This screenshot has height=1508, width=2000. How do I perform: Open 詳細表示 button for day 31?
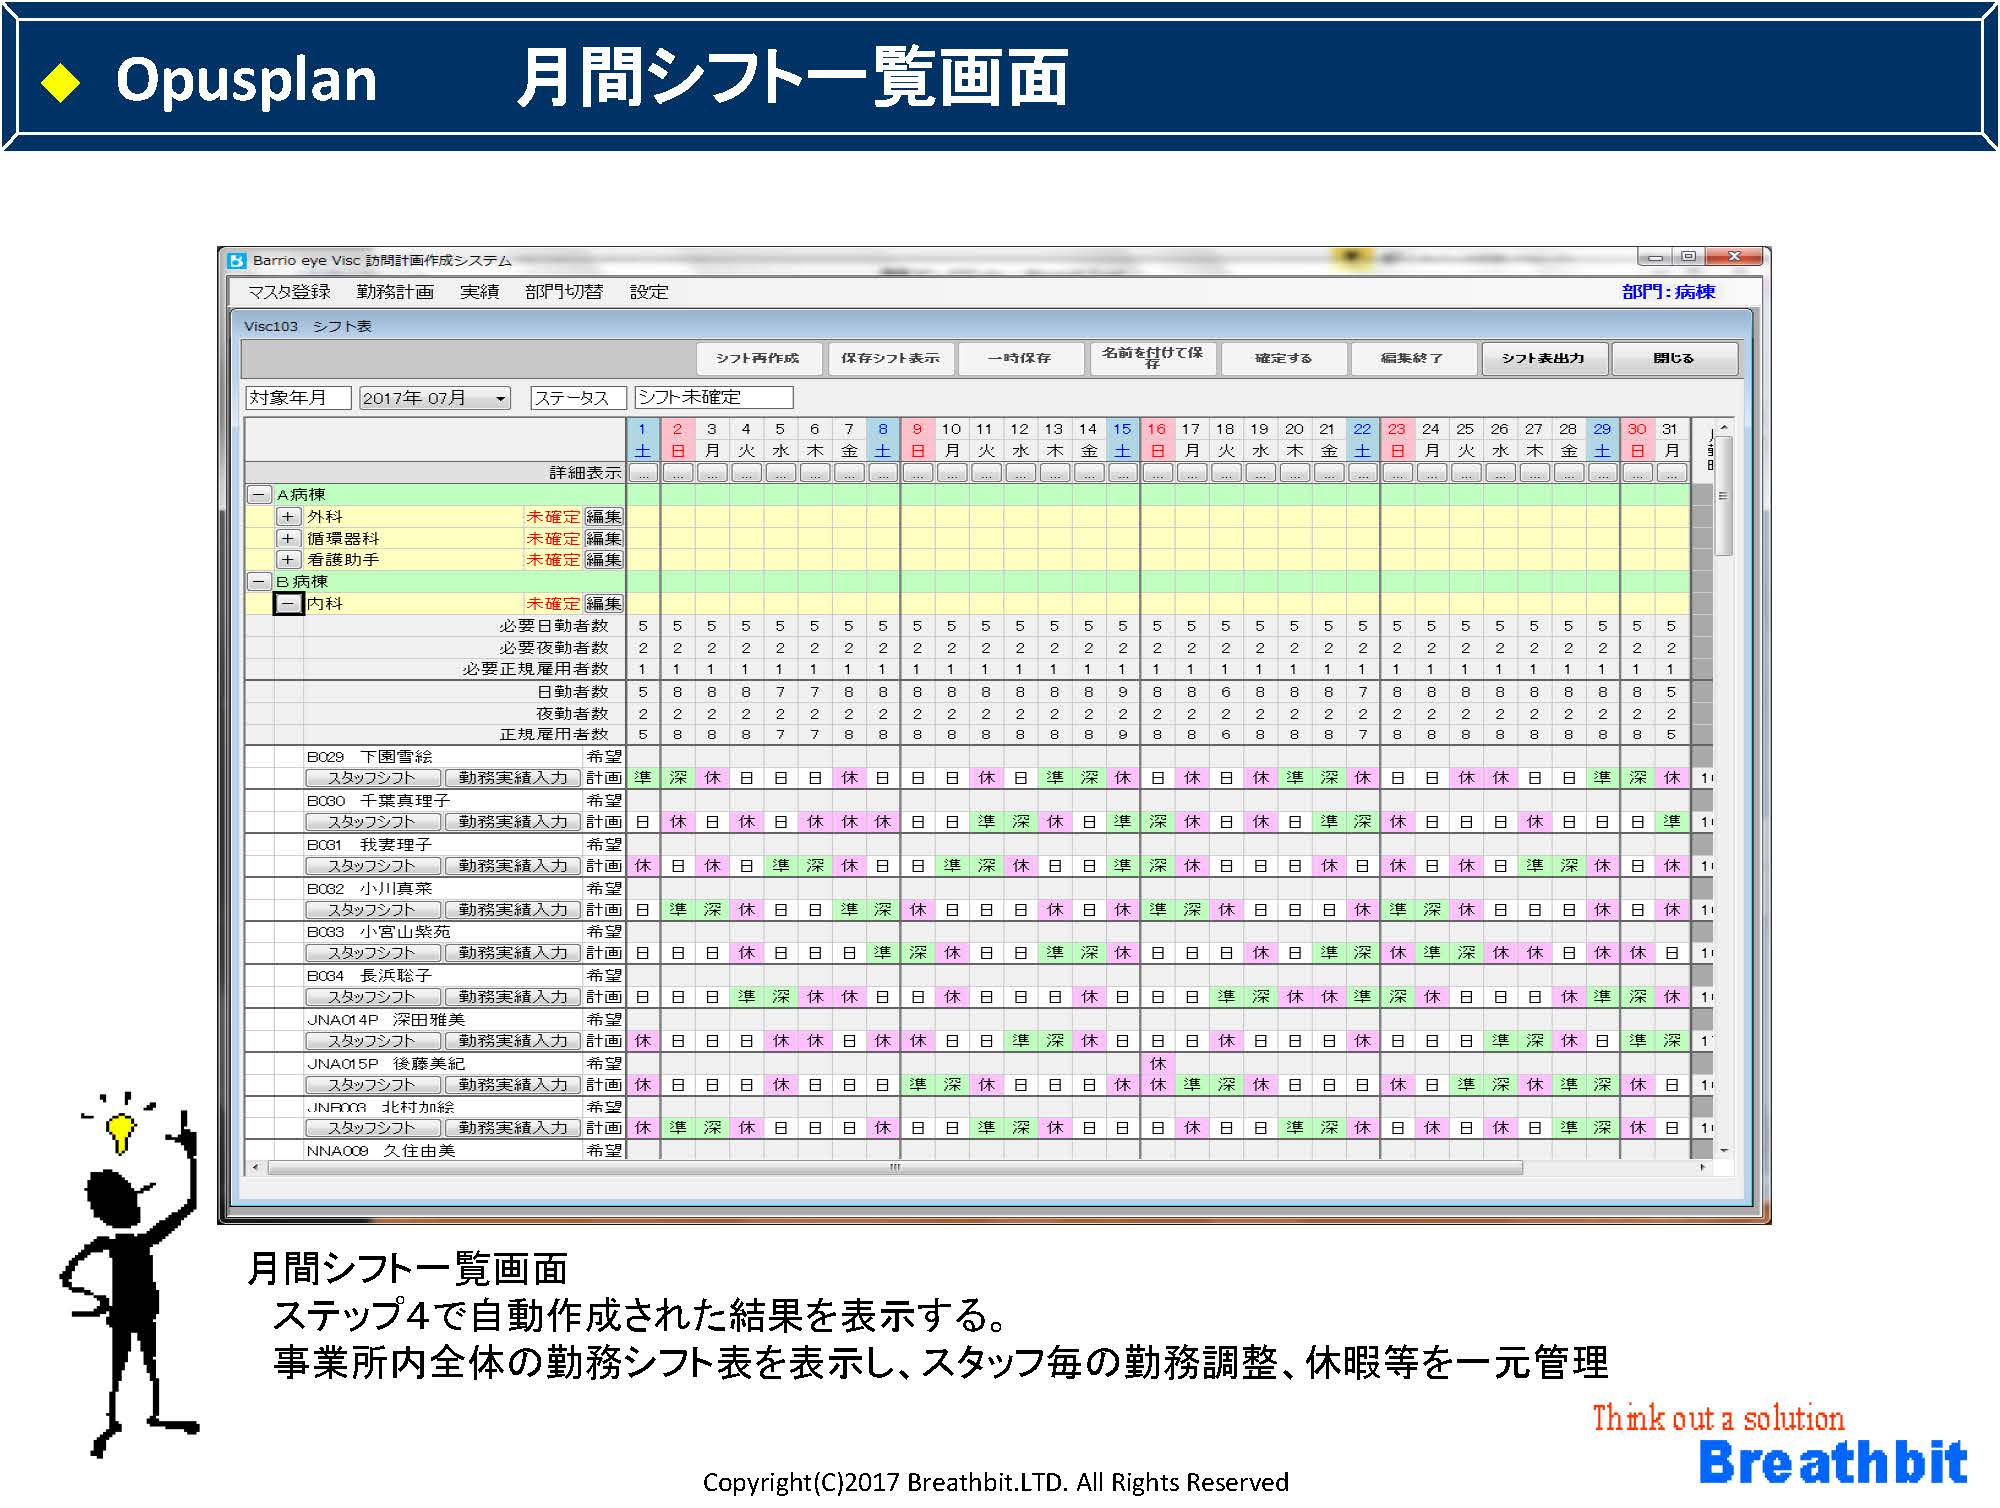pos(1671,473)
